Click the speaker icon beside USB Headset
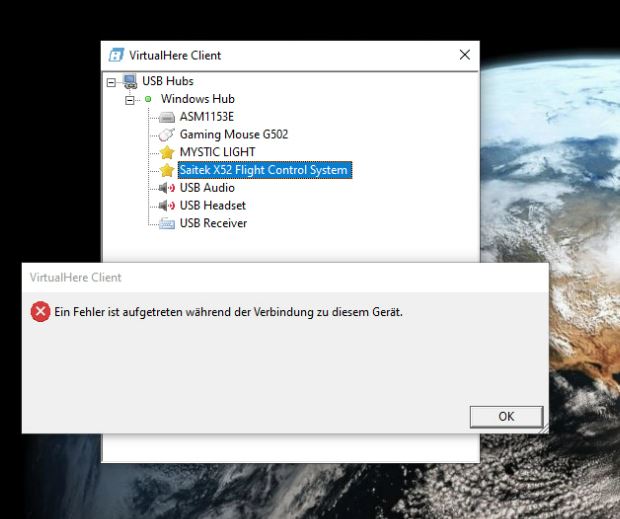The height and width of the screenshot is (519, 620). 167,206
